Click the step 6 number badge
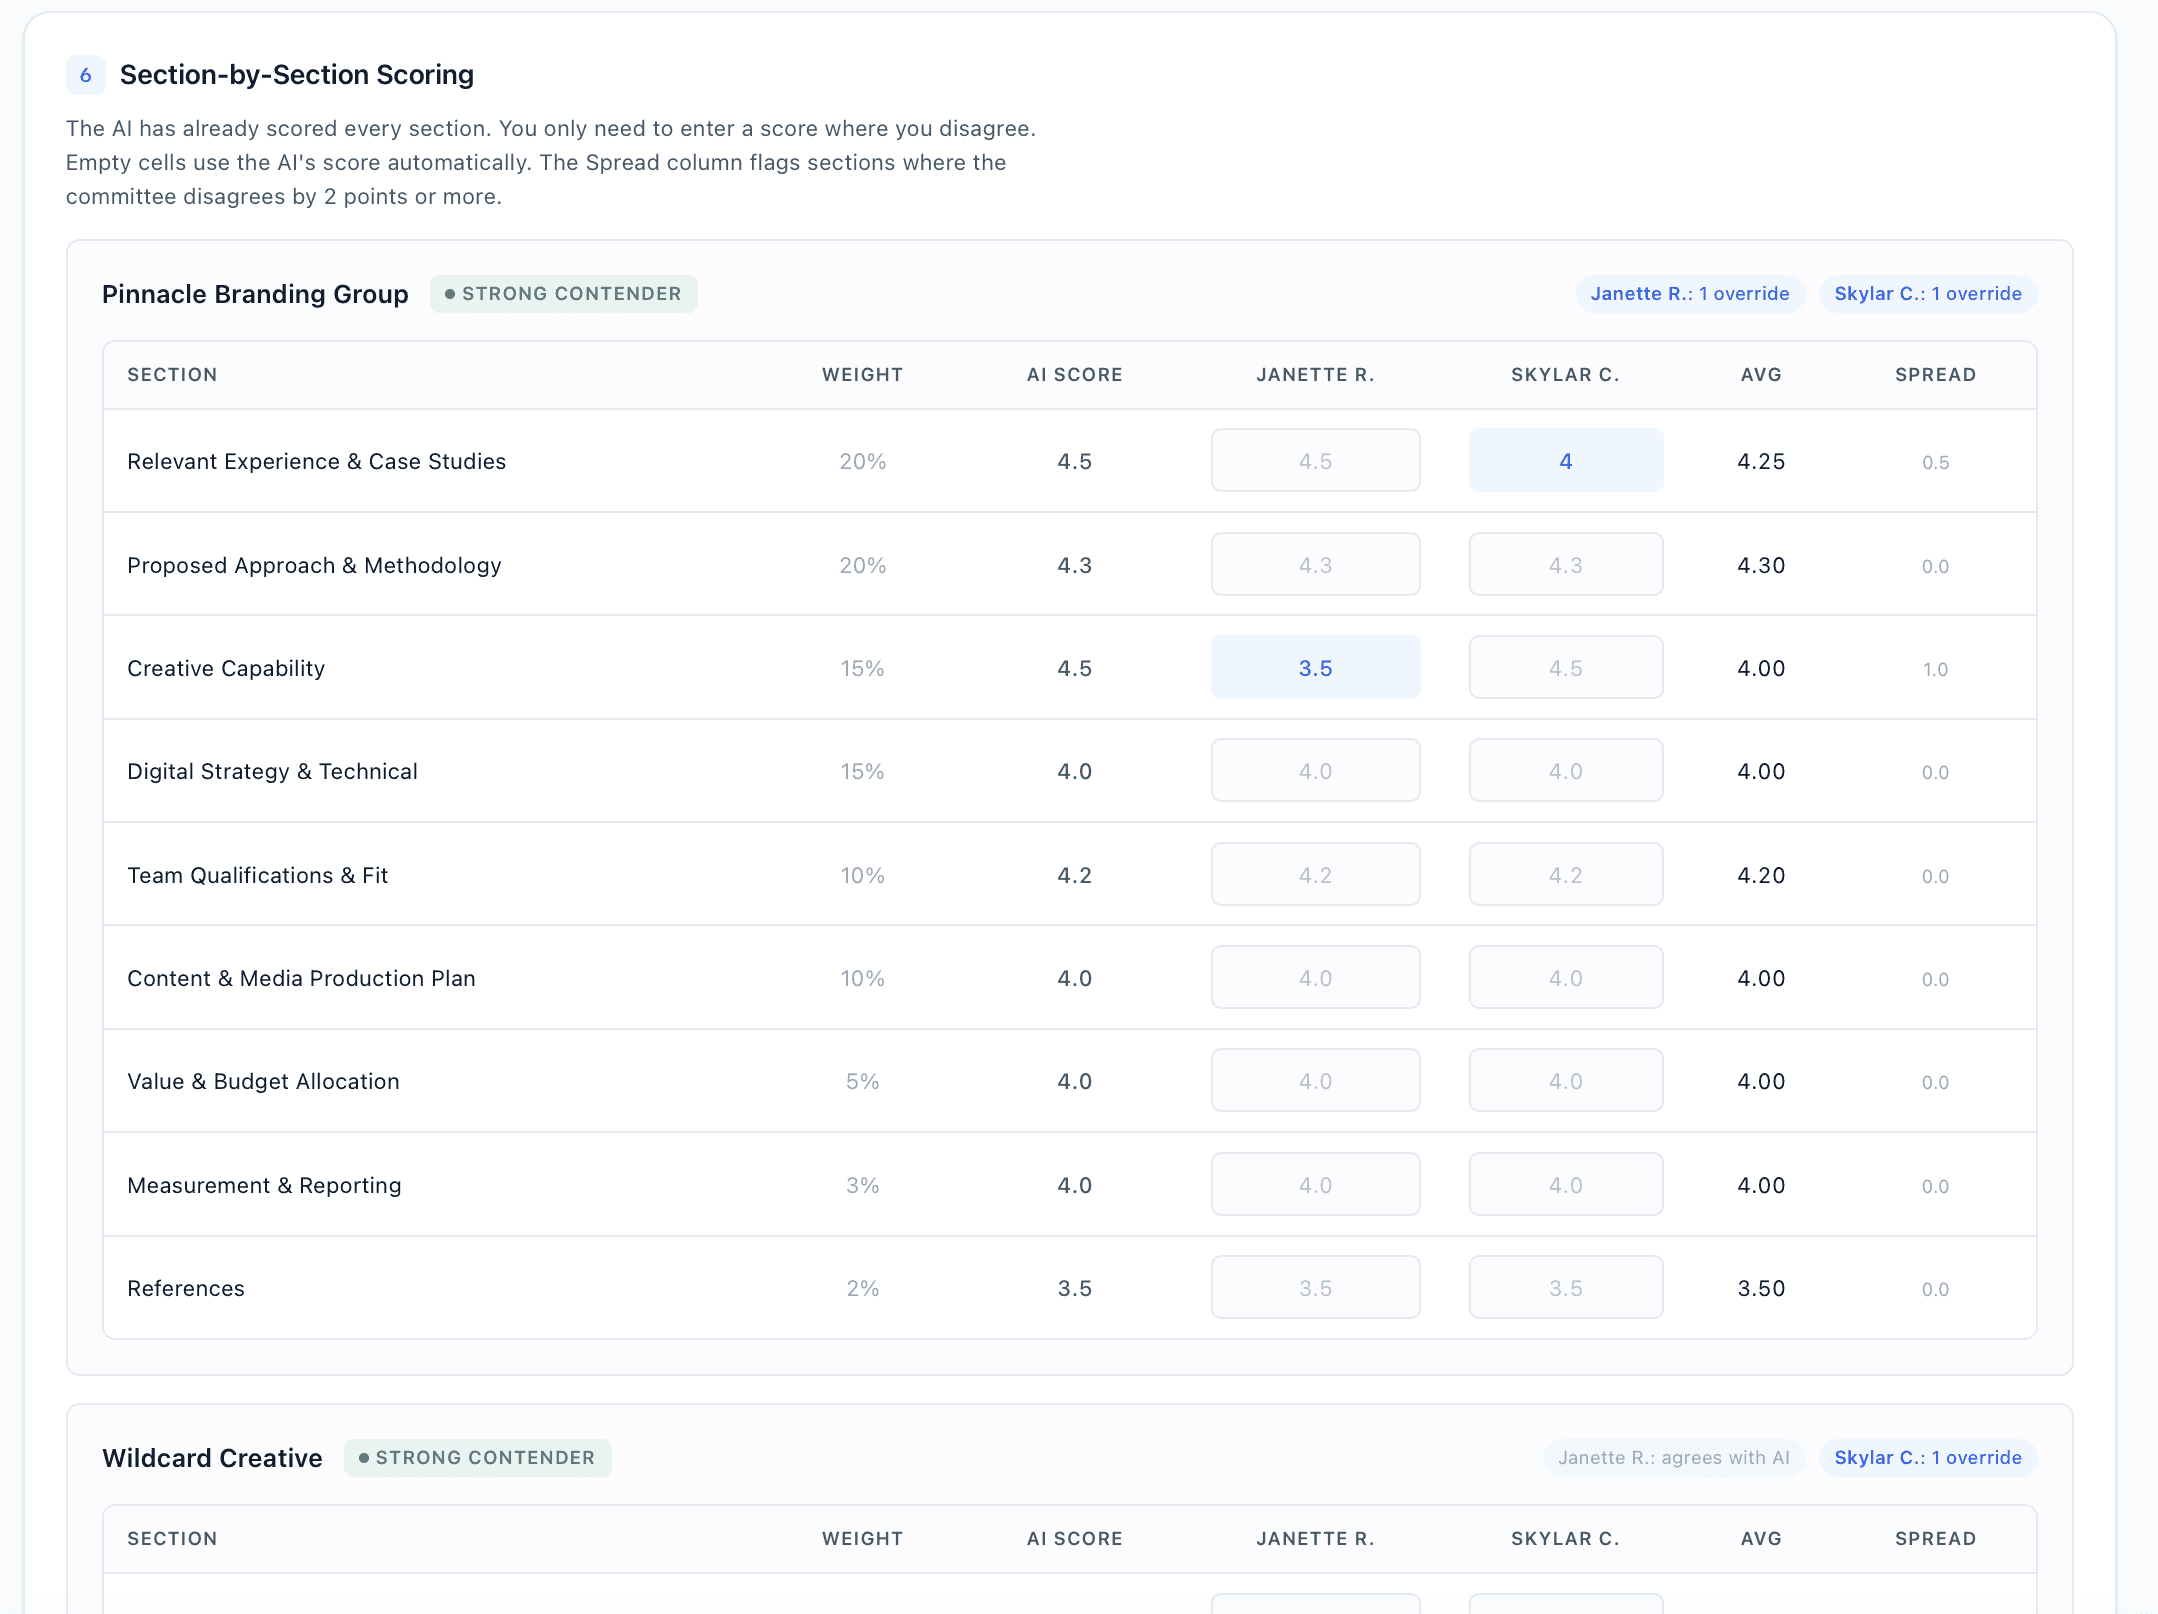This screenshot has height=1614, width=2158. [x=86, y=75]
